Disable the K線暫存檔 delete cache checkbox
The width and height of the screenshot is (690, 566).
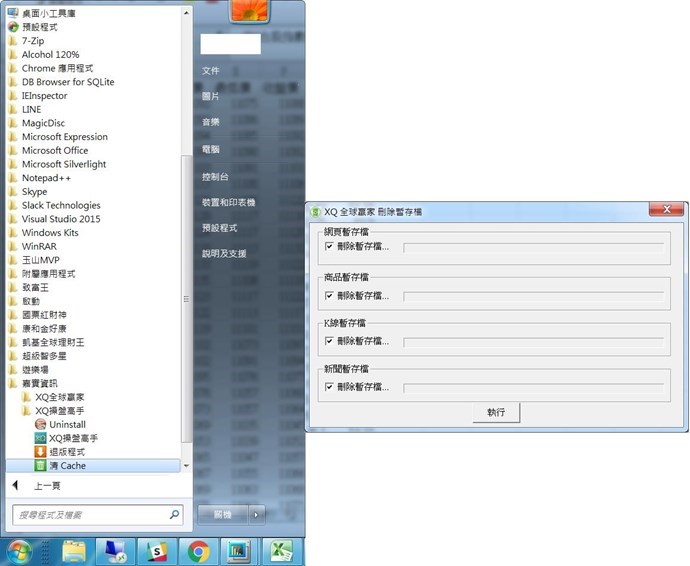click(x=329, y=341)
